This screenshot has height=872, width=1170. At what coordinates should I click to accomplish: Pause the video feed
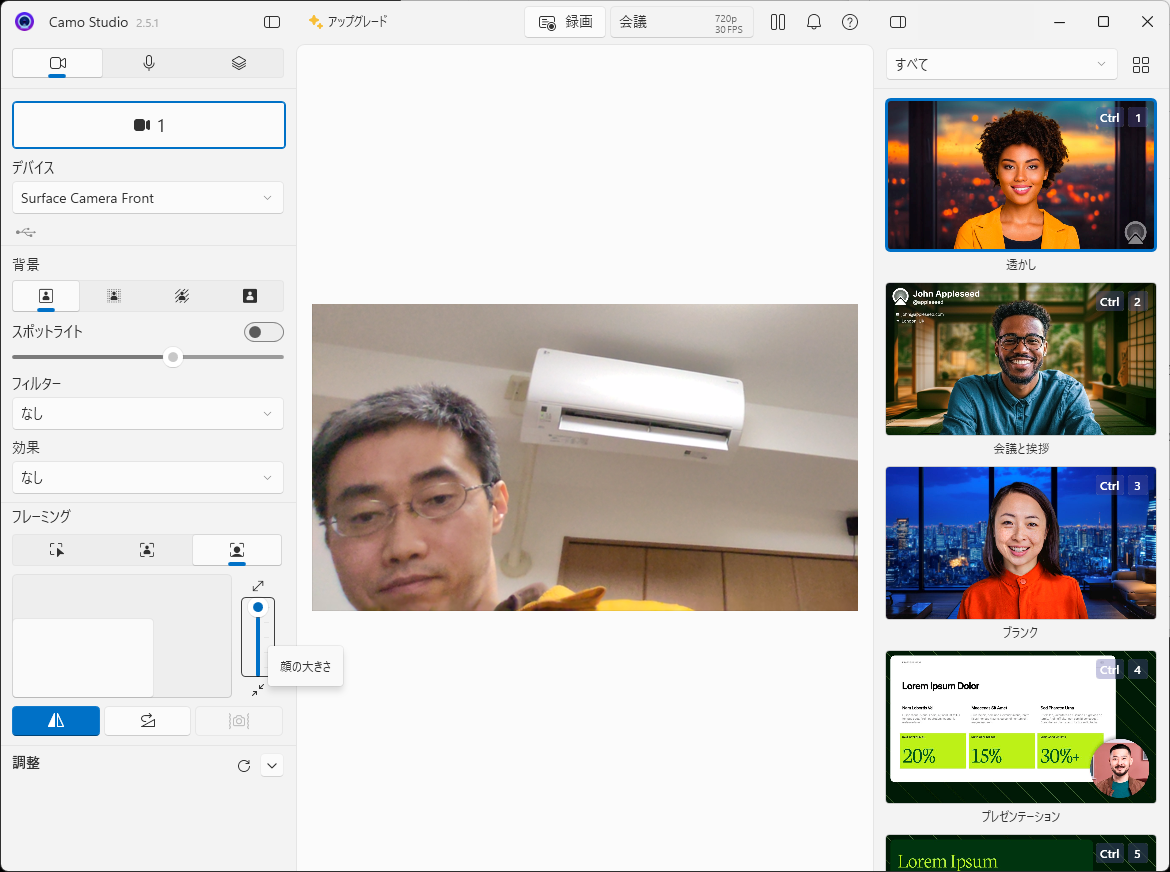click(x=778, y=22)
